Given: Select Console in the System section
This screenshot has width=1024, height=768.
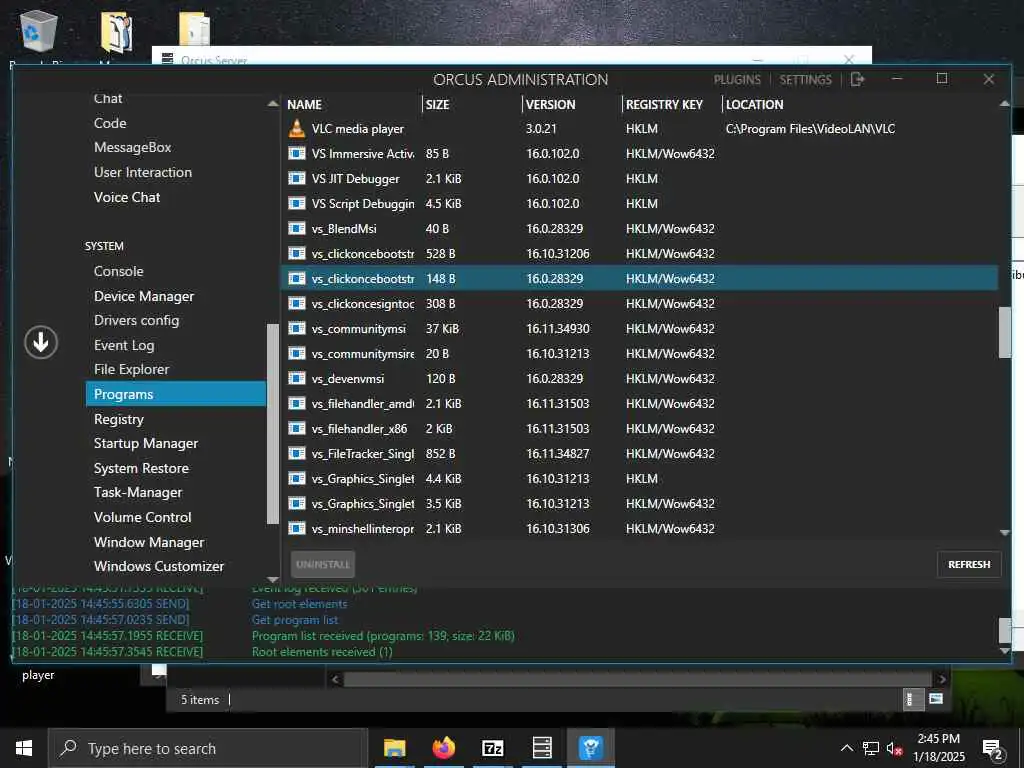Looking at the screenshot, I should 118,271.
